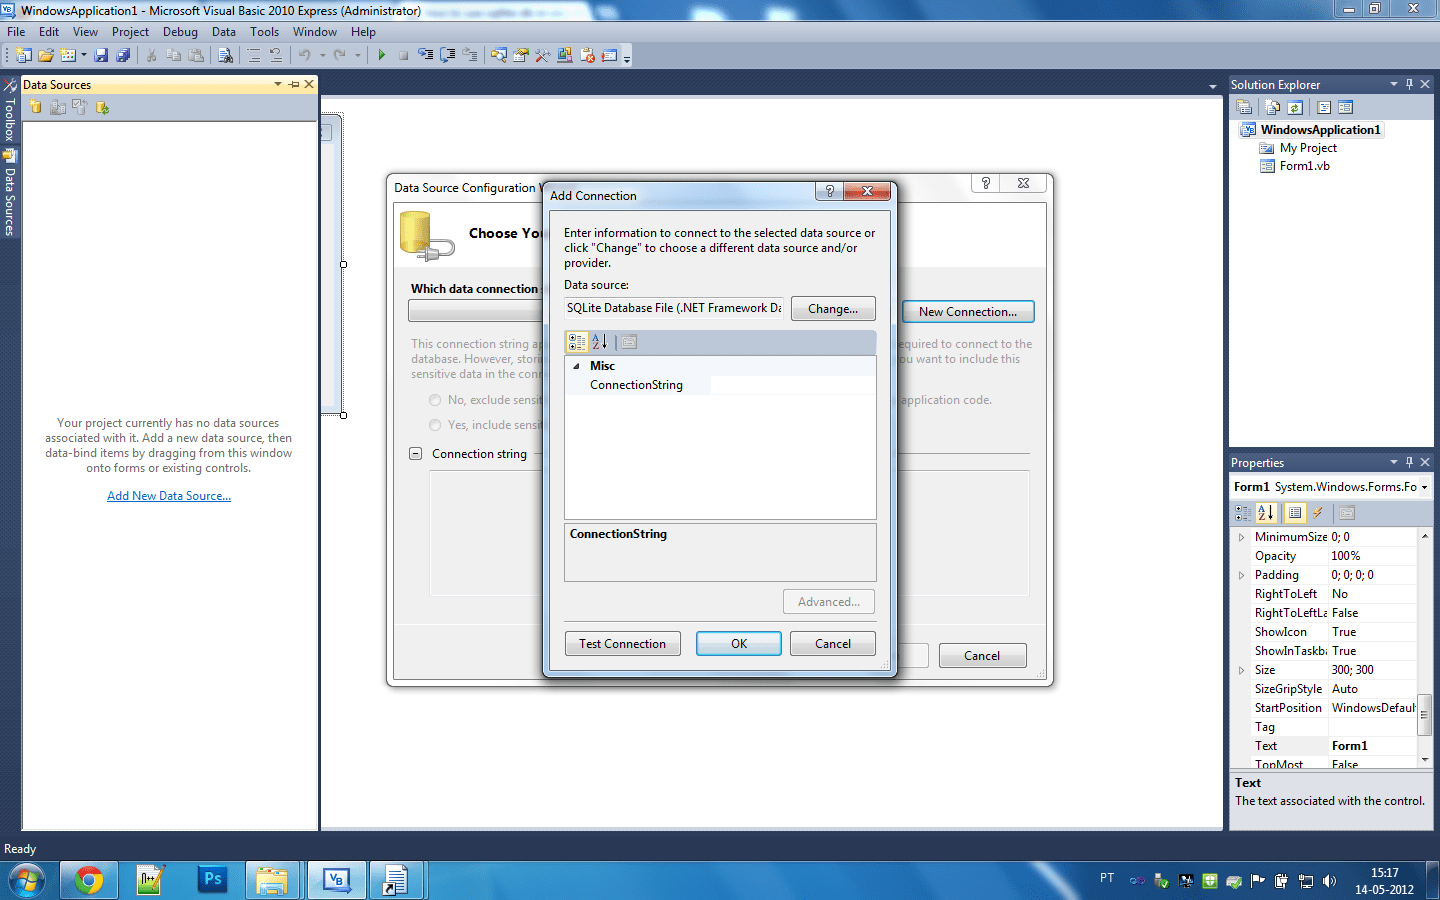Image resolution: width=1440 pixels, height=900 pixels.
Task: Open the File menu
Action: click(16, 32)
